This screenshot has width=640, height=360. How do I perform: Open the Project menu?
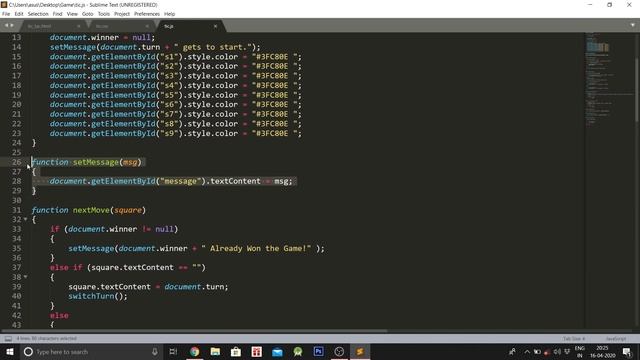122,14
